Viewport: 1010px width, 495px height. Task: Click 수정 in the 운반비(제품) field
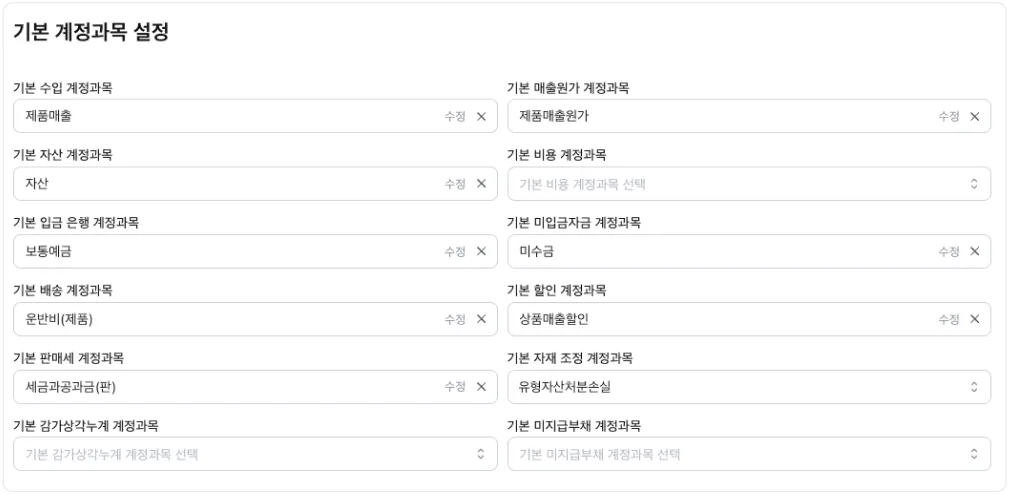(x=455, y=319)
